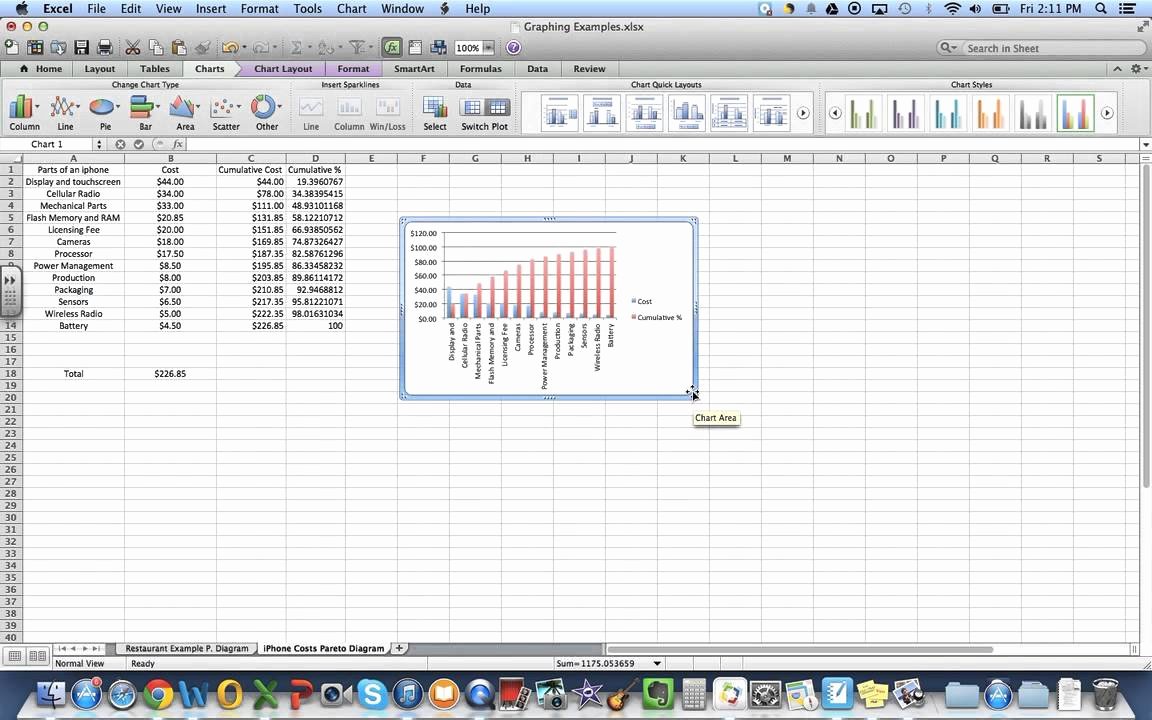Click the Save floppy disk icon
This screenshot has width=1152, height=720.
point(82,48)
